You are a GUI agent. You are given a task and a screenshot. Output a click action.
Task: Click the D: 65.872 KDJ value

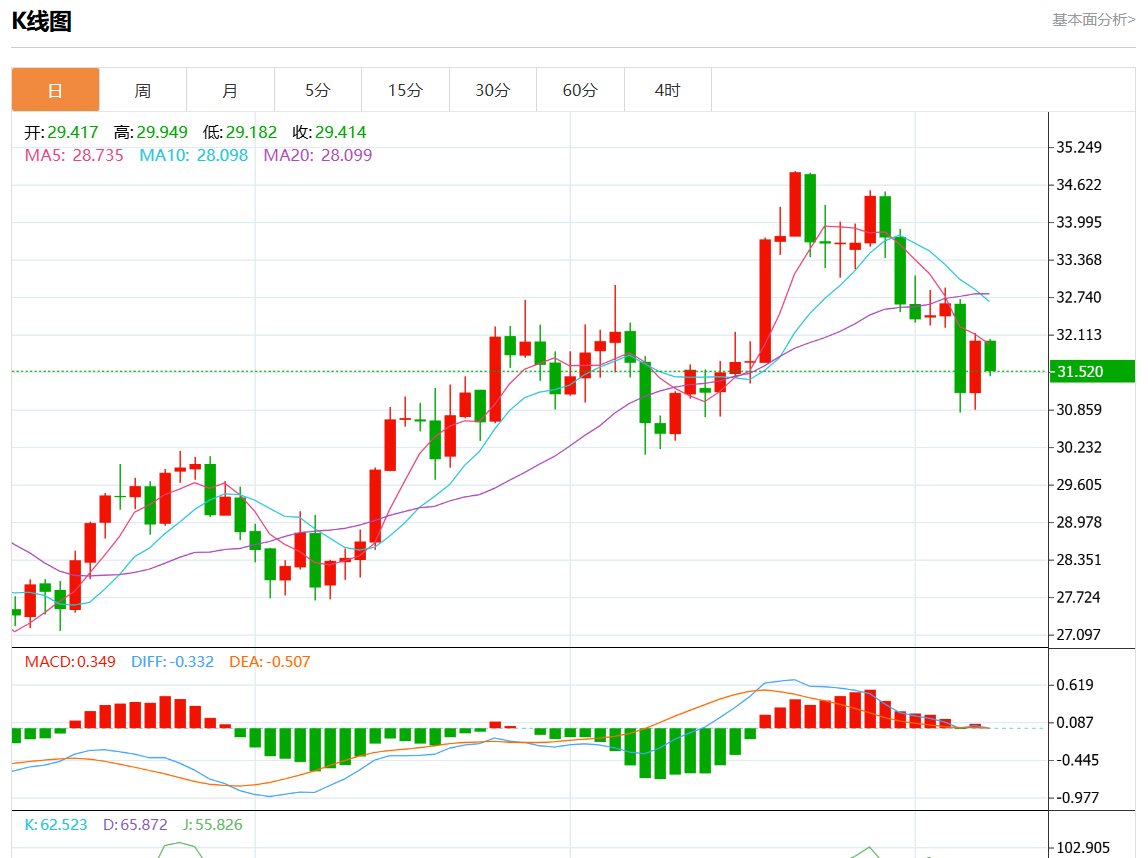click(135, 824)
